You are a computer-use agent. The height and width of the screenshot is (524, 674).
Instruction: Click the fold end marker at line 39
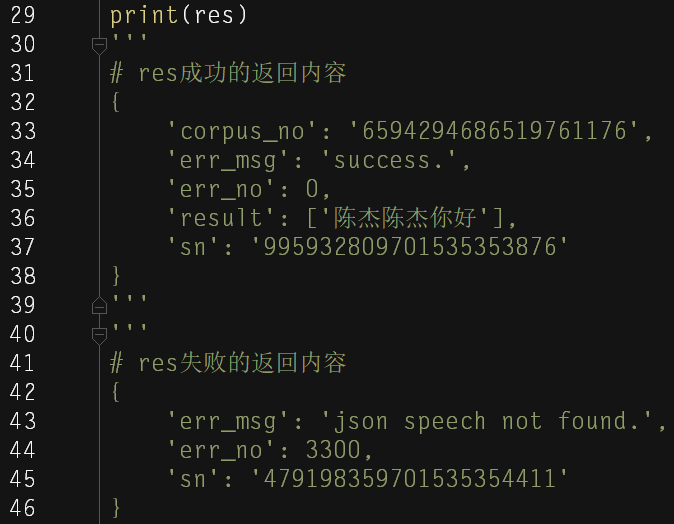99,305
